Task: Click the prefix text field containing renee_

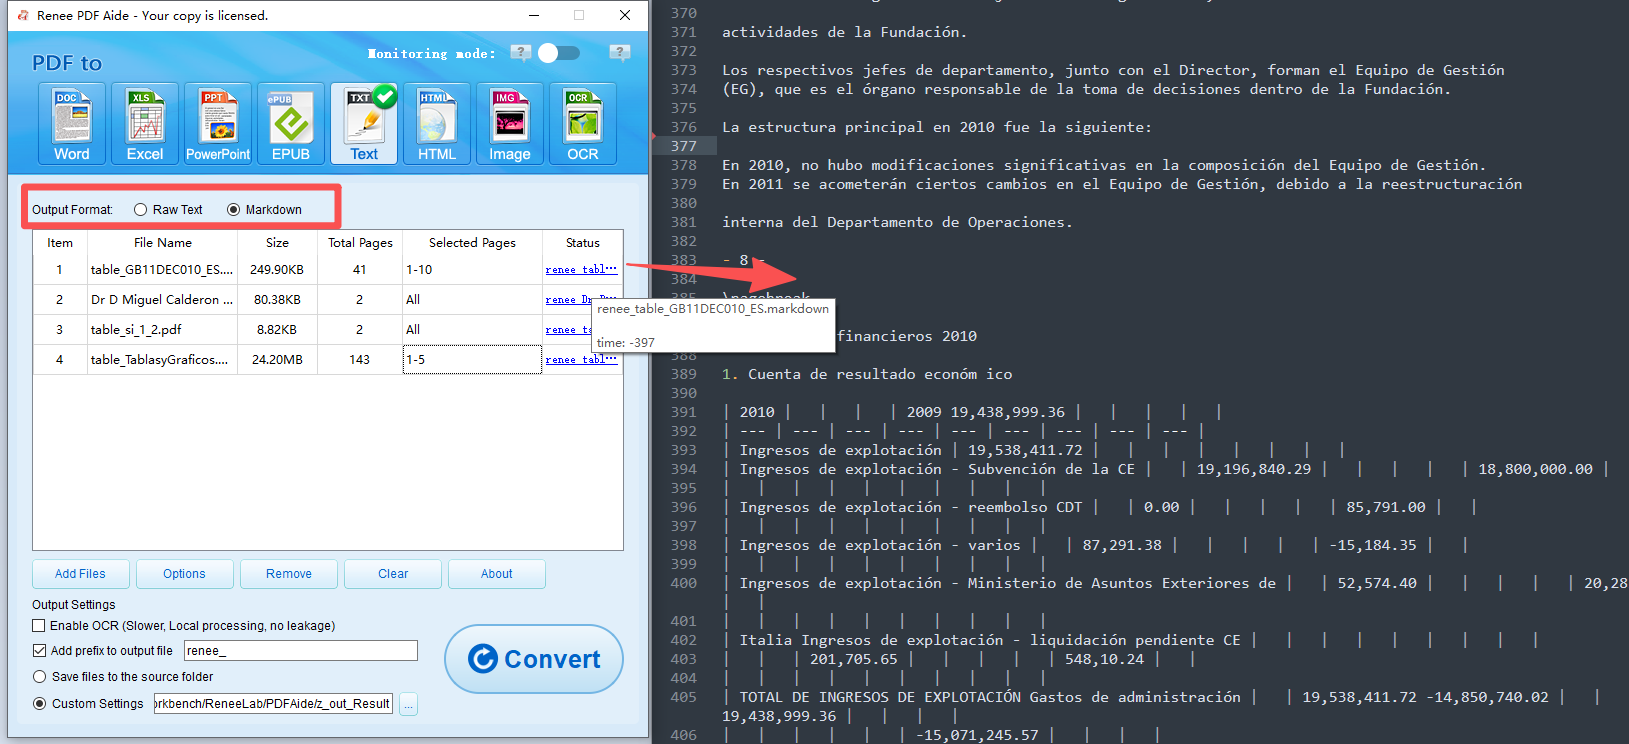Action: [x=300, y=651]
